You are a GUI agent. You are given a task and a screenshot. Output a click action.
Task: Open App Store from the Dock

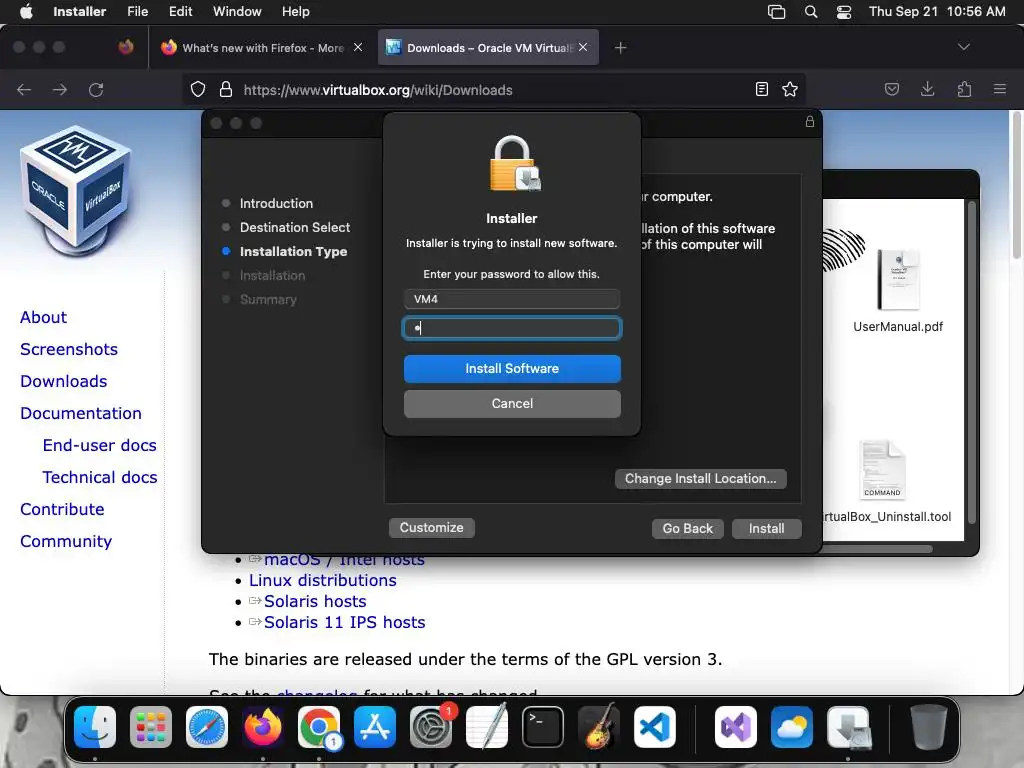375,727
